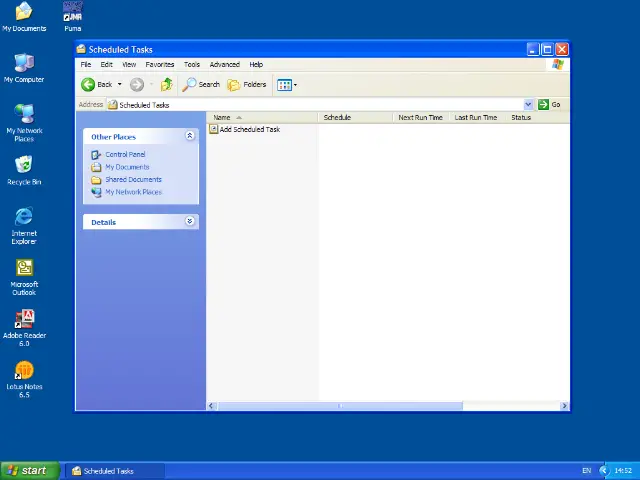The width and height of the screenshot is (640, 480).
Task: Open the Forward history dropdown arrow
Action: coord(151,84)
